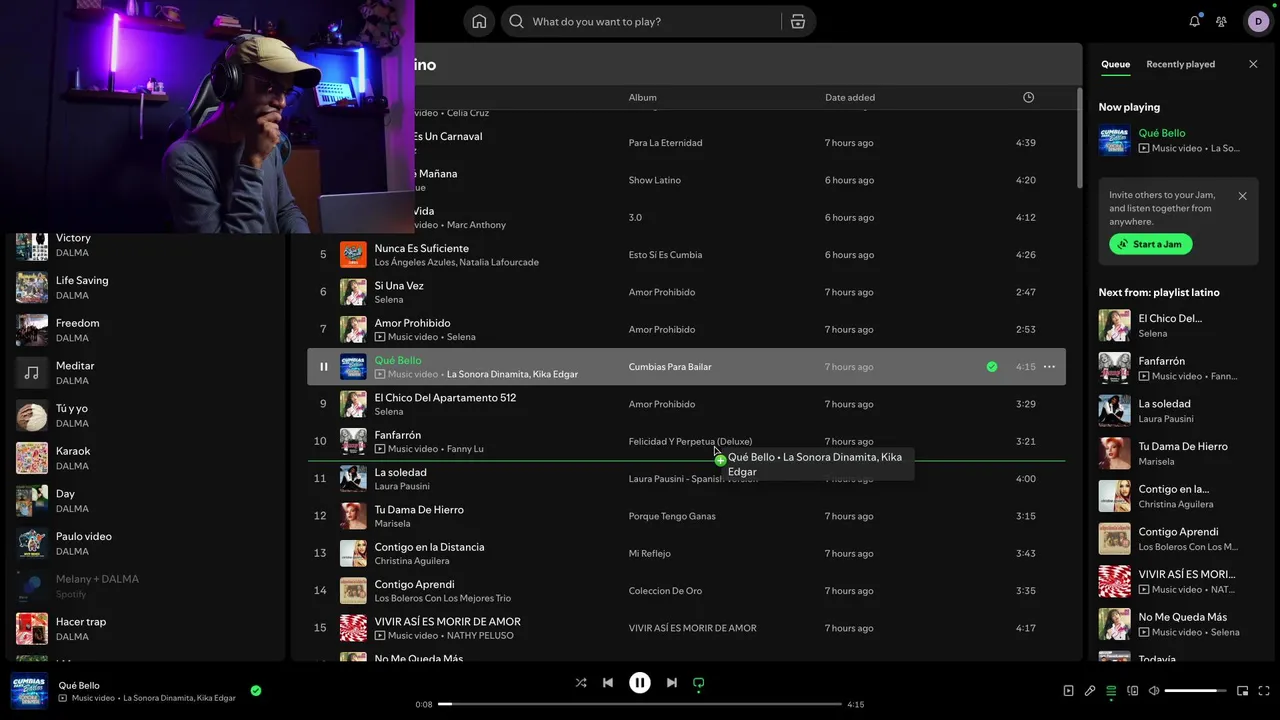Mute the volume speaker icon

coord(1154,690)
